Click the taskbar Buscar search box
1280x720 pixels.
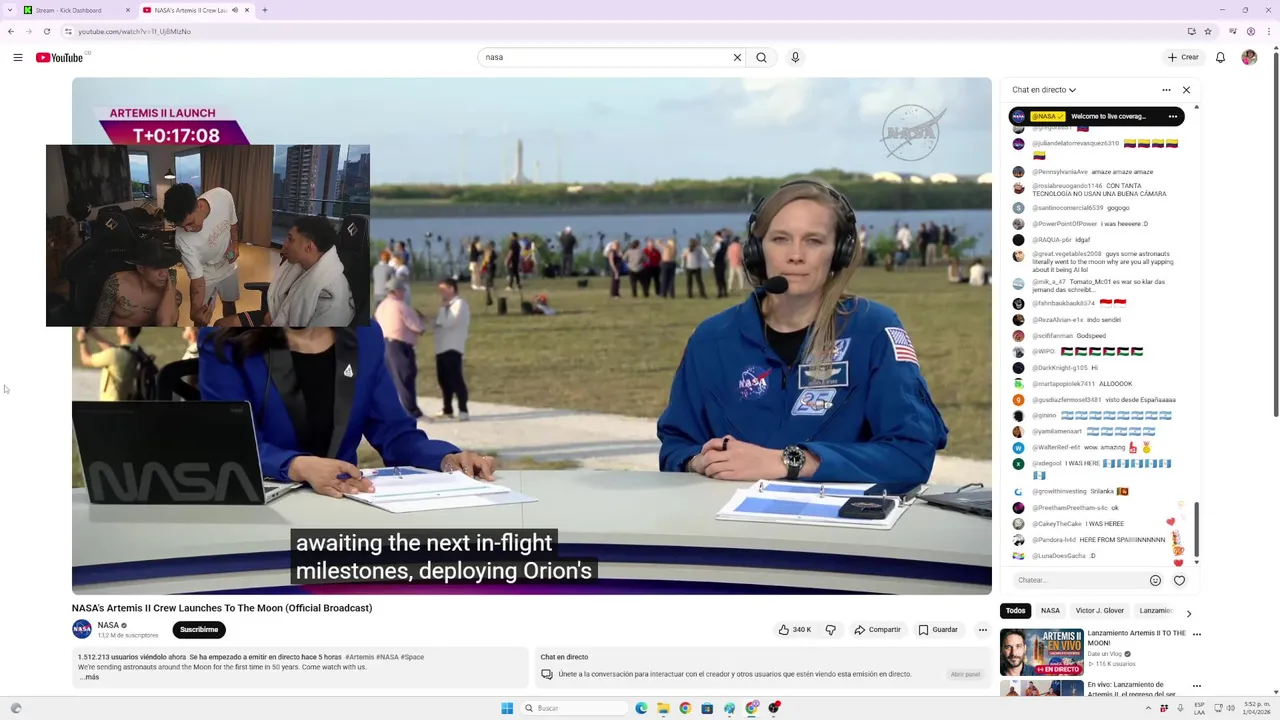pyautogui.click(x=575, y=708)
